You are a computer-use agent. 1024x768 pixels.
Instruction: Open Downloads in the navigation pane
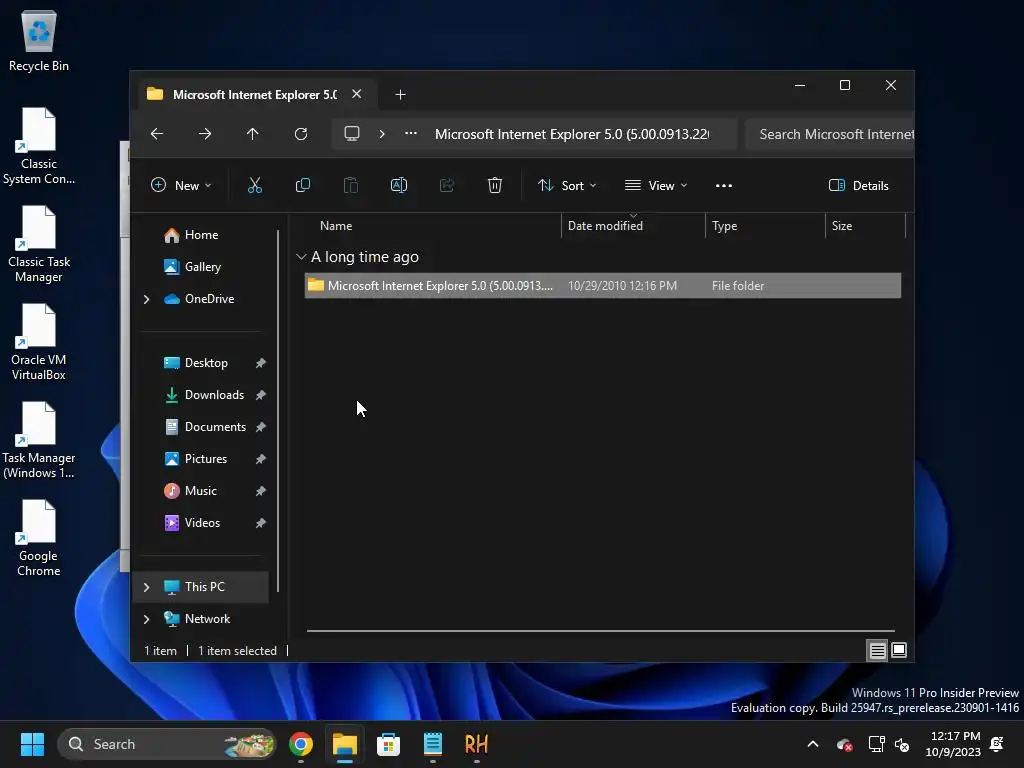214,395
